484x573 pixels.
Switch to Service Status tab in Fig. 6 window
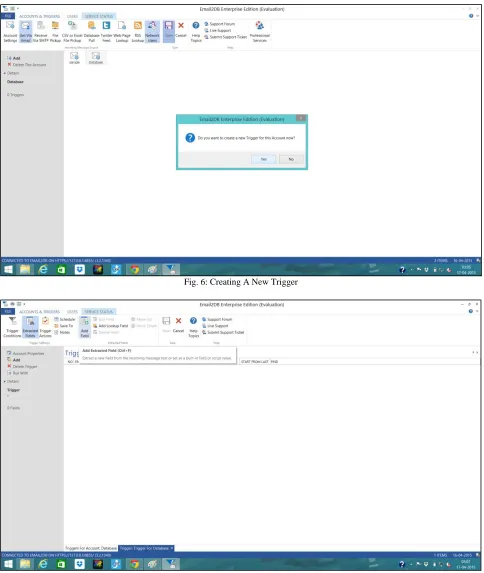[x=99, y=16]
